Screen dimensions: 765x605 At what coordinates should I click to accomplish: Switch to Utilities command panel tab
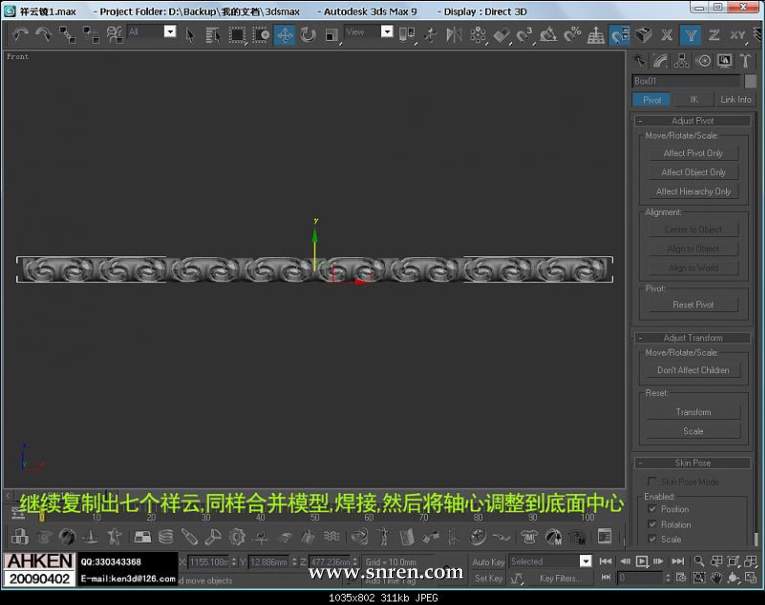click(745, 61)
